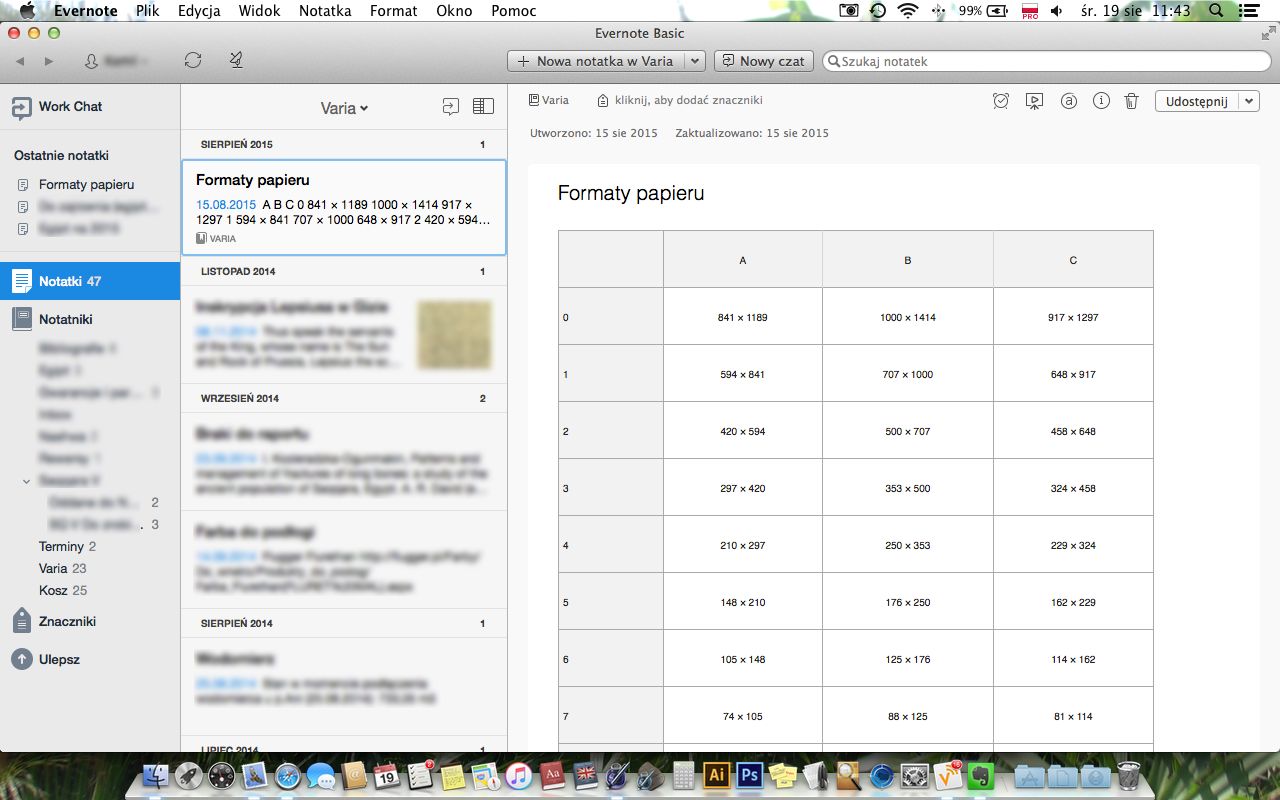Launch Adobe Illustrator from the dock
The image size is (1280, 800).
716,774
